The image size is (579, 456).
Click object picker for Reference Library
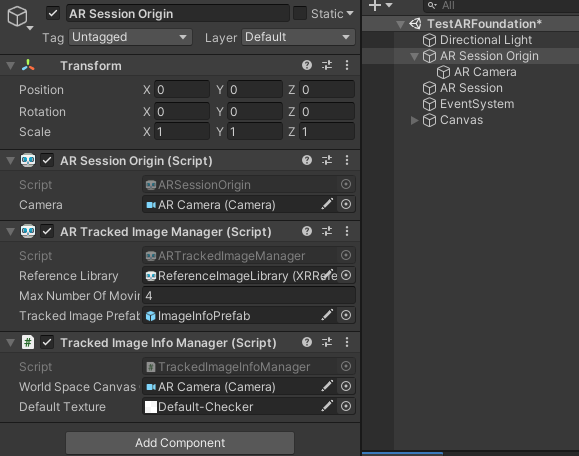tap(346, 275)
